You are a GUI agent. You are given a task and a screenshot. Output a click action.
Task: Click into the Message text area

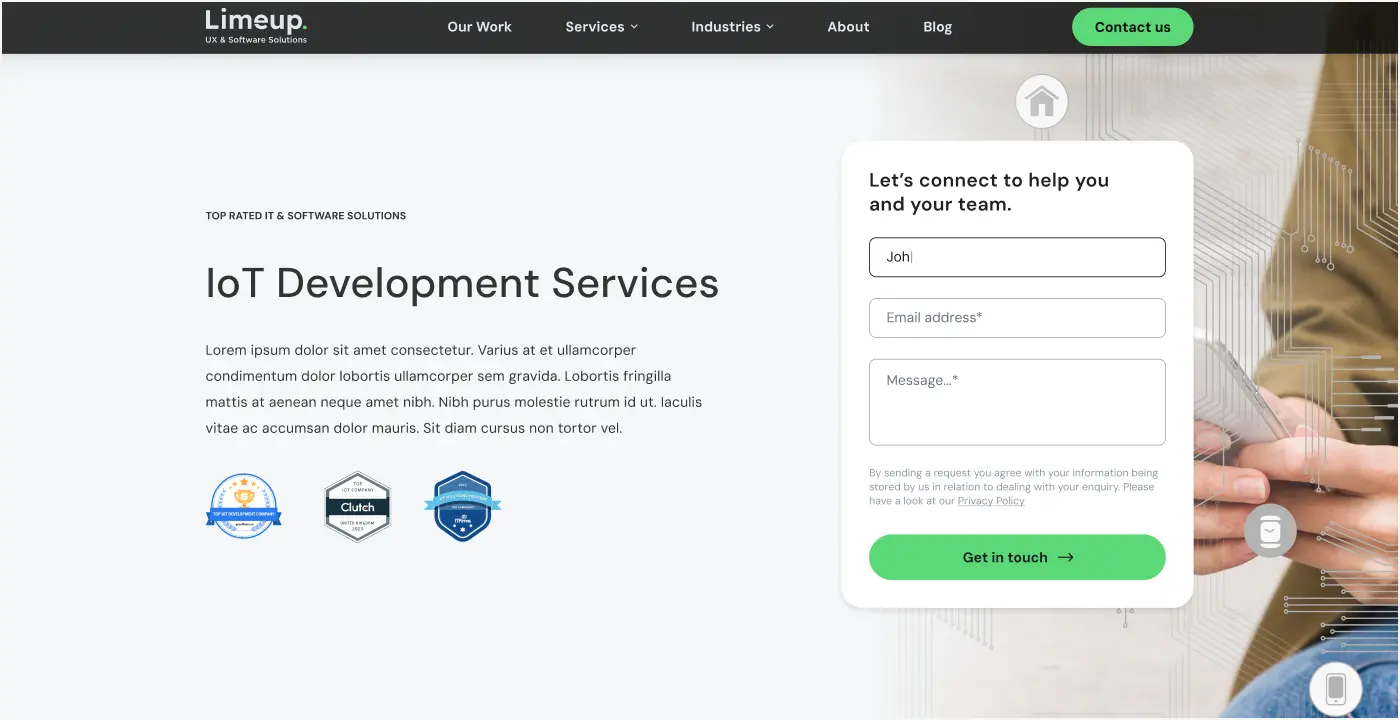tap(1017, 402)
